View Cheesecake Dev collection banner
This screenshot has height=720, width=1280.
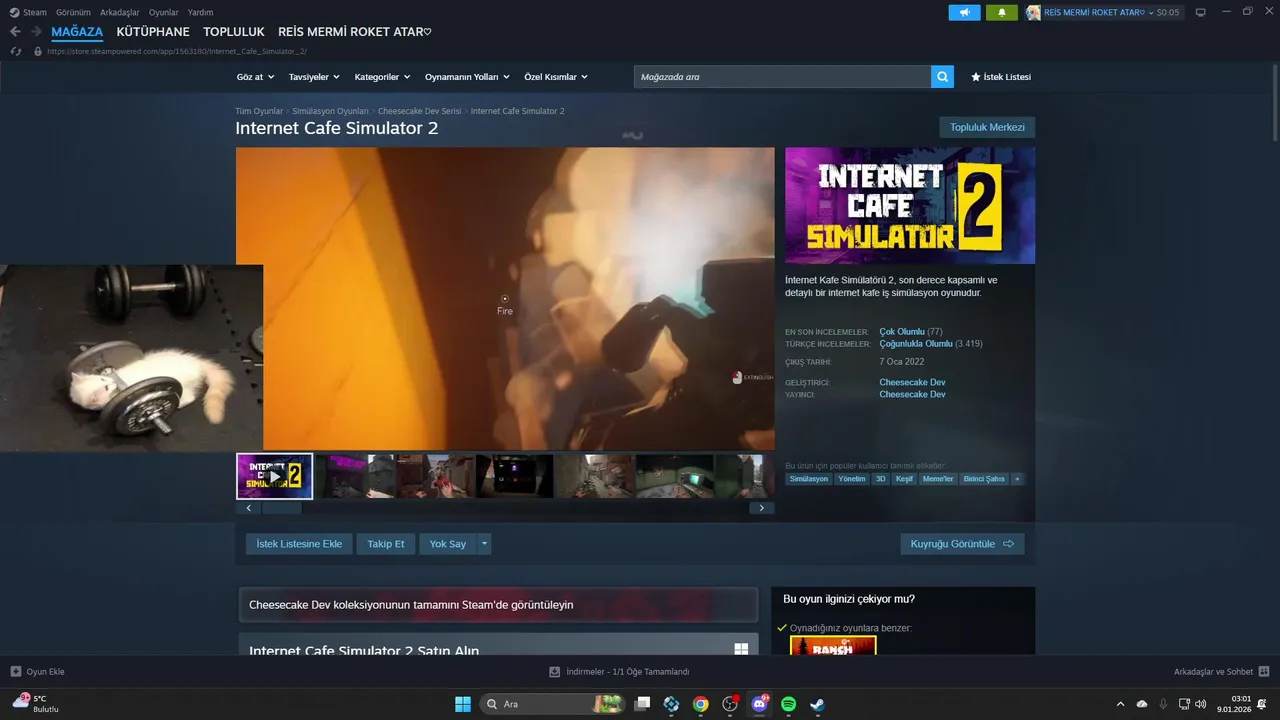(498, 605)
